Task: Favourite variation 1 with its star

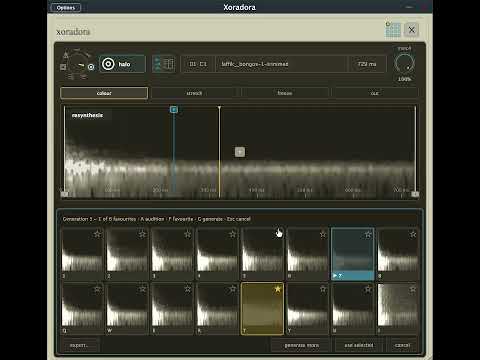Action: 97,234
